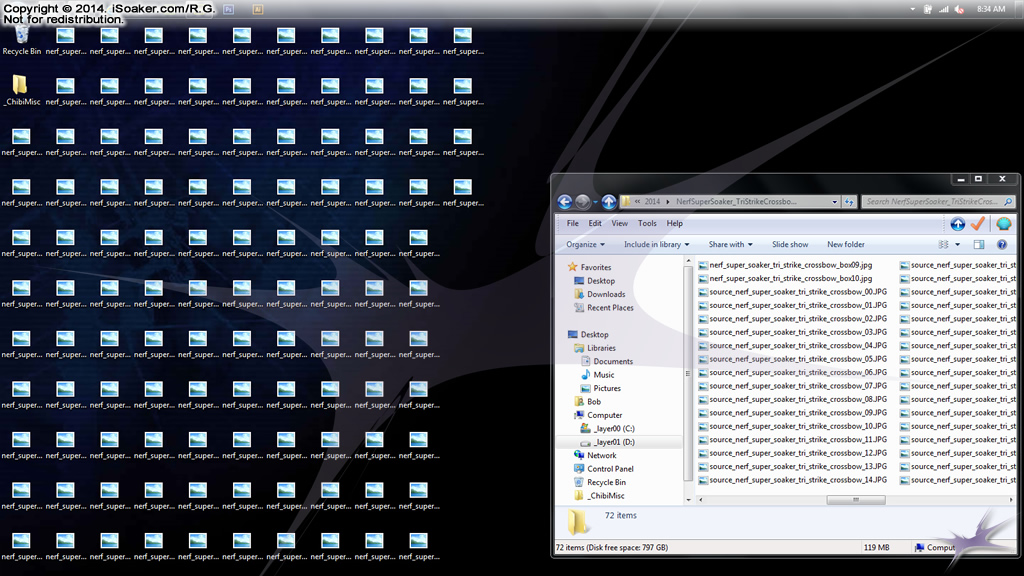Click the battery power tray icon

927,9
